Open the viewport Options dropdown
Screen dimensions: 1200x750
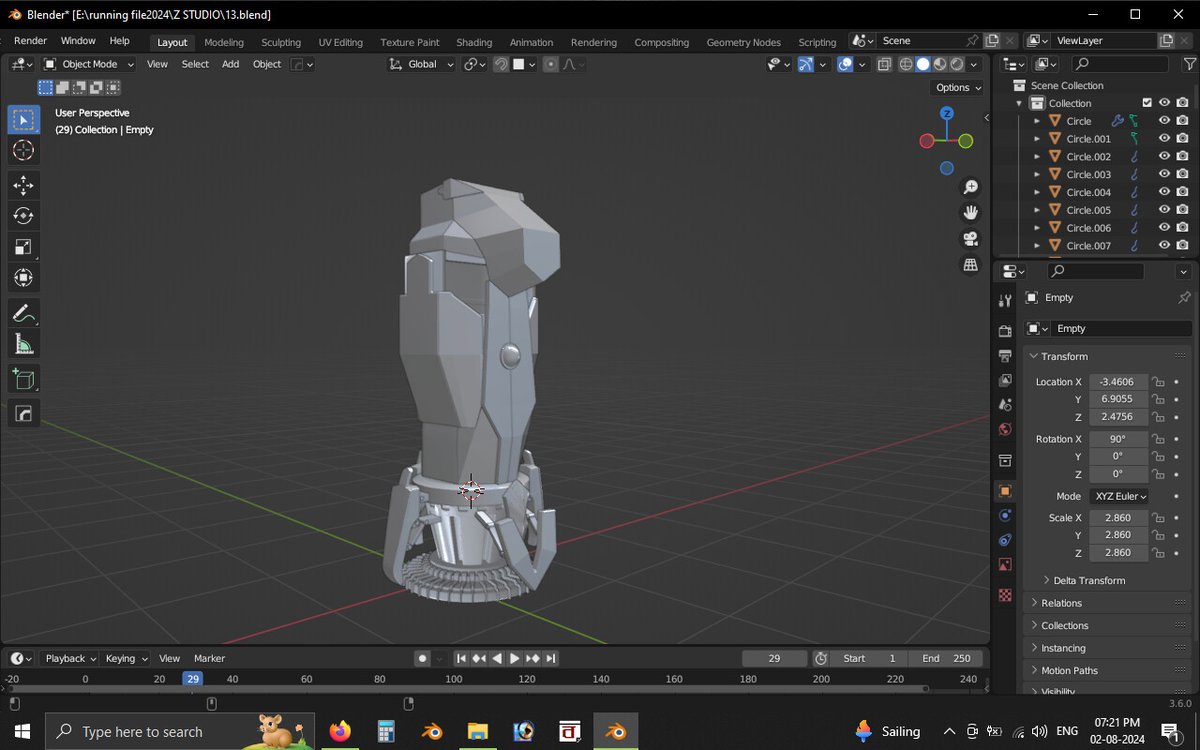coord(958,87)
